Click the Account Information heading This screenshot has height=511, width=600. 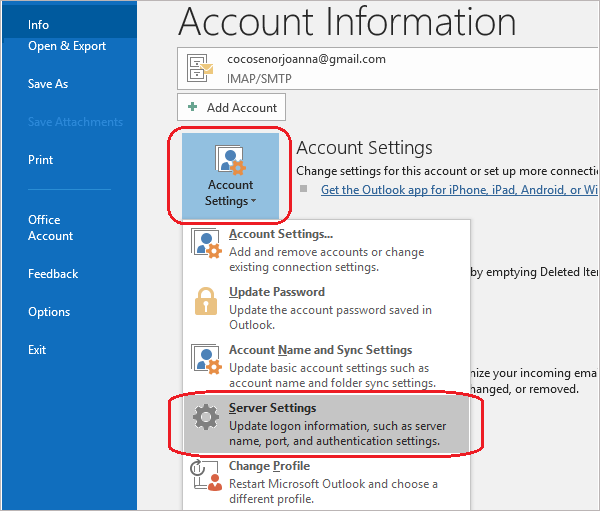pyautogui.click(x=347, y=21)
